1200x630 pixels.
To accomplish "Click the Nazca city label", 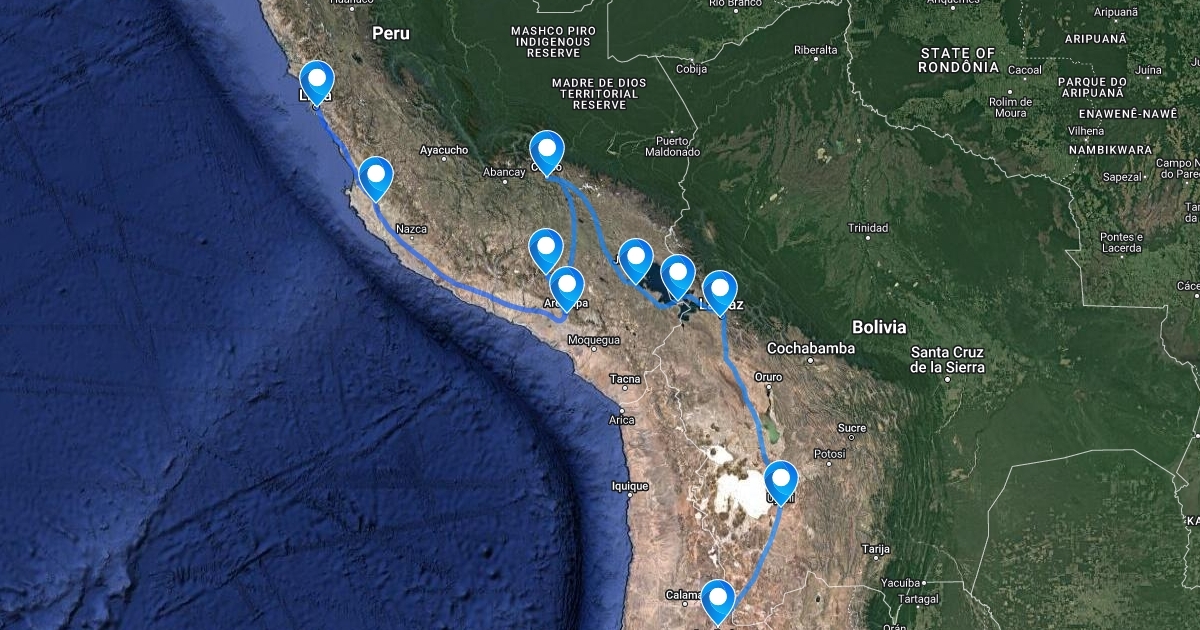I will click(x=412, y=229).
